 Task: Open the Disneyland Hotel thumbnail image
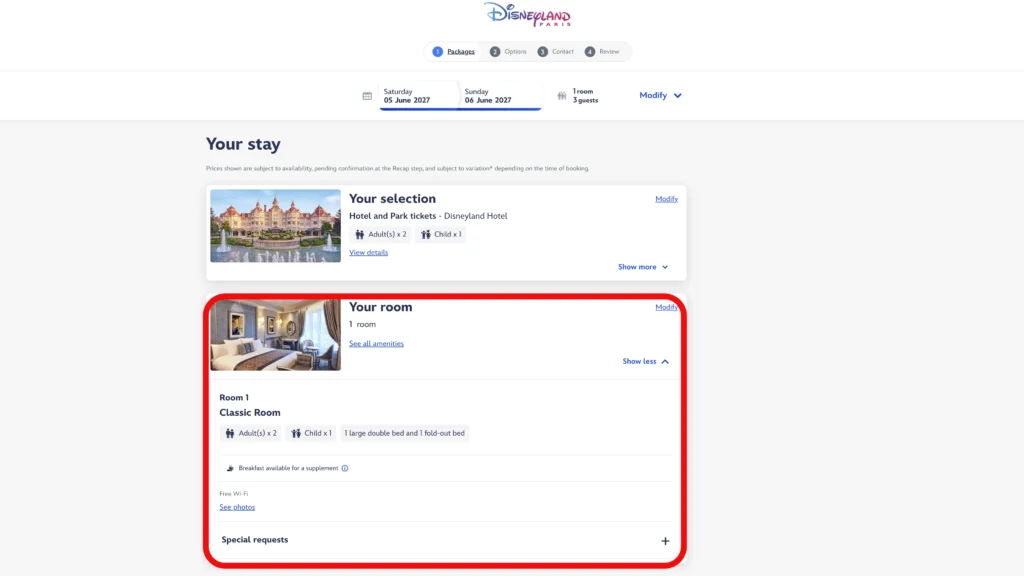(x=276, y=226)
